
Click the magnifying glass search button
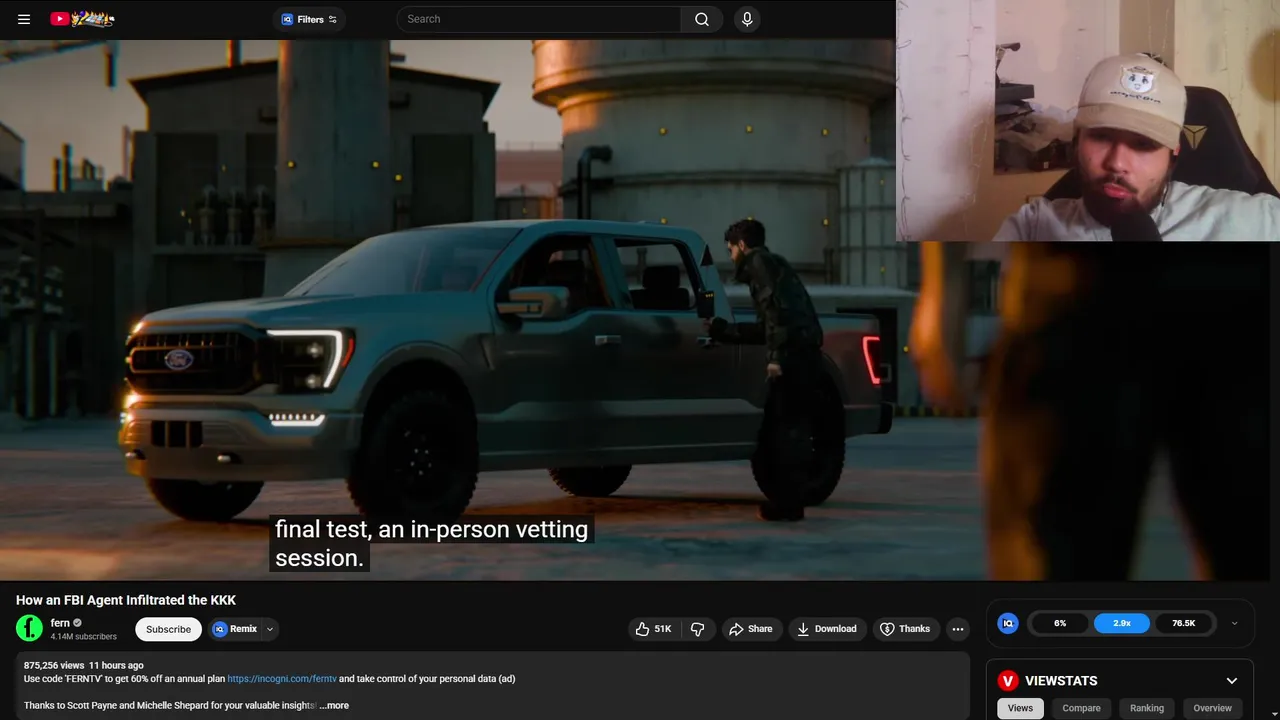click(x=702, y=19)
